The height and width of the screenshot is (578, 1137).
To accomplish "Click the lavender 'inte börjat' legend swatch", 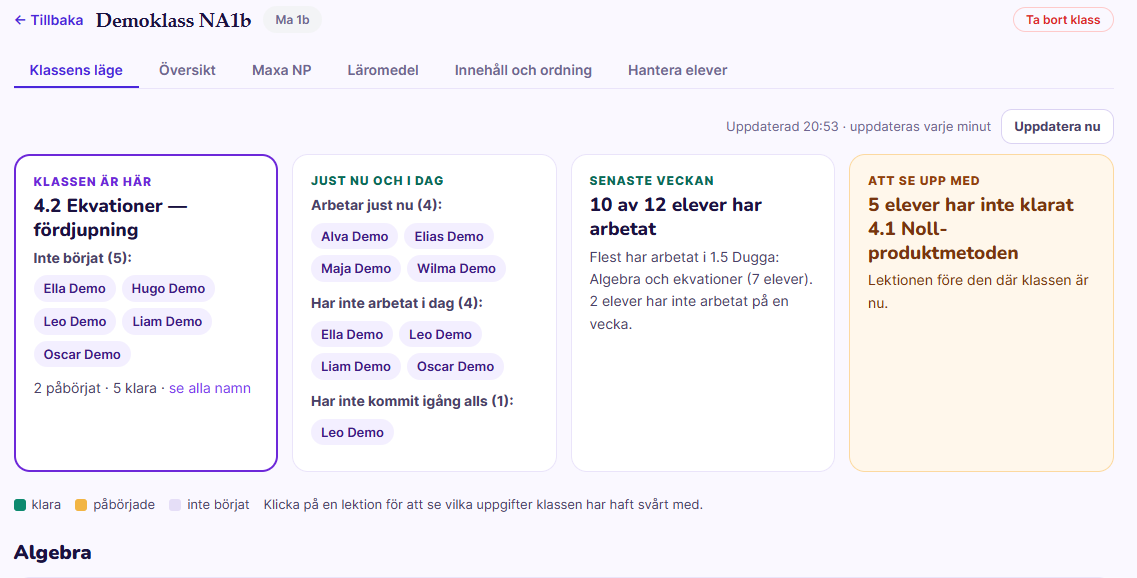I will (x=175, y=505).
